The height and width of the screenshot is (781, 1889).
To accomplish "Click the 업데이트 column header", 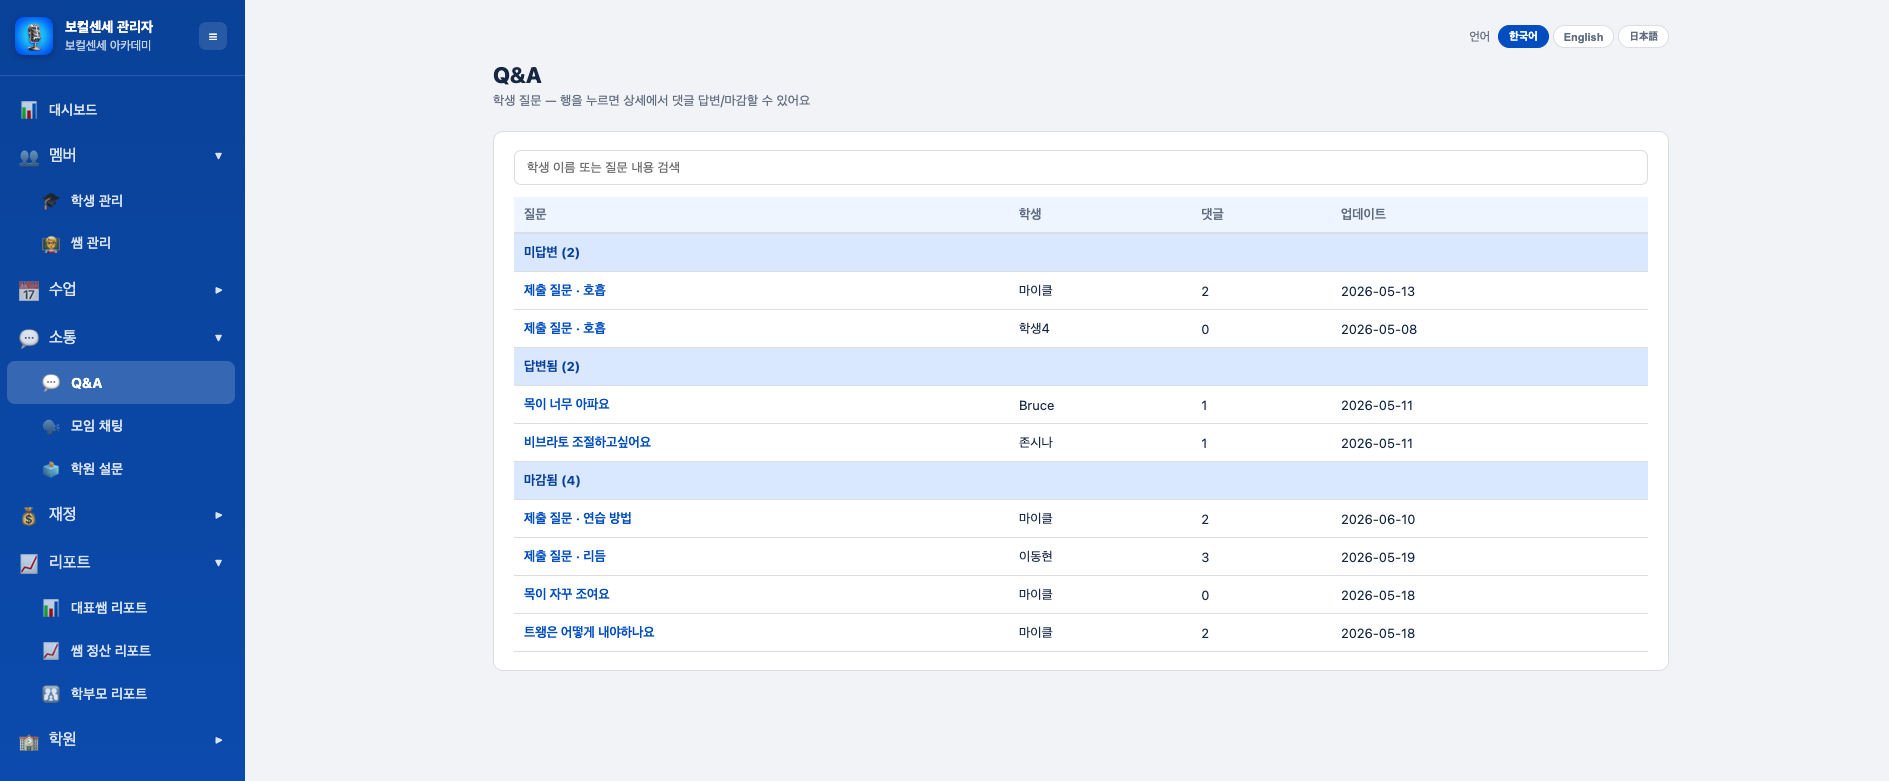I will tap(1363, 214).
